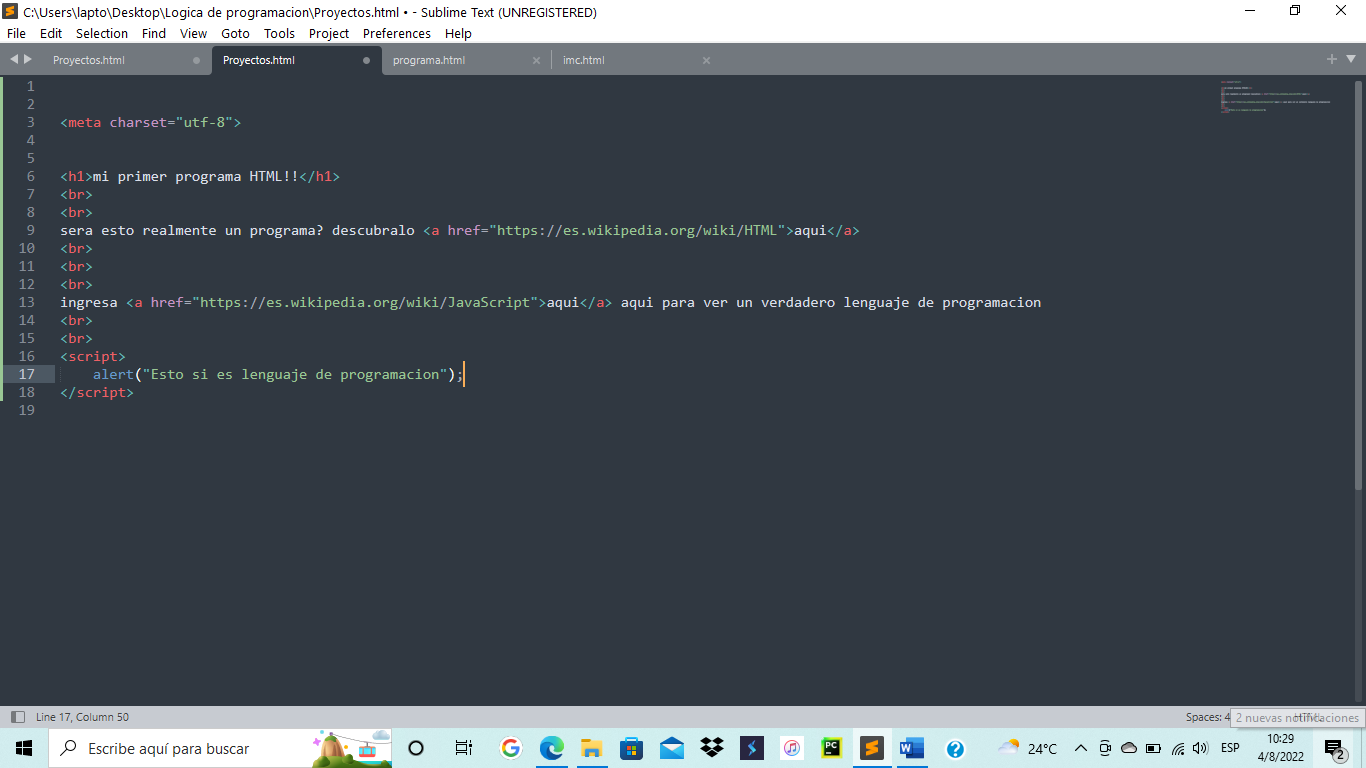Open volume speaker tray icon
Viewport: 1366px width, 768px height.
(x=1200, y=748)
